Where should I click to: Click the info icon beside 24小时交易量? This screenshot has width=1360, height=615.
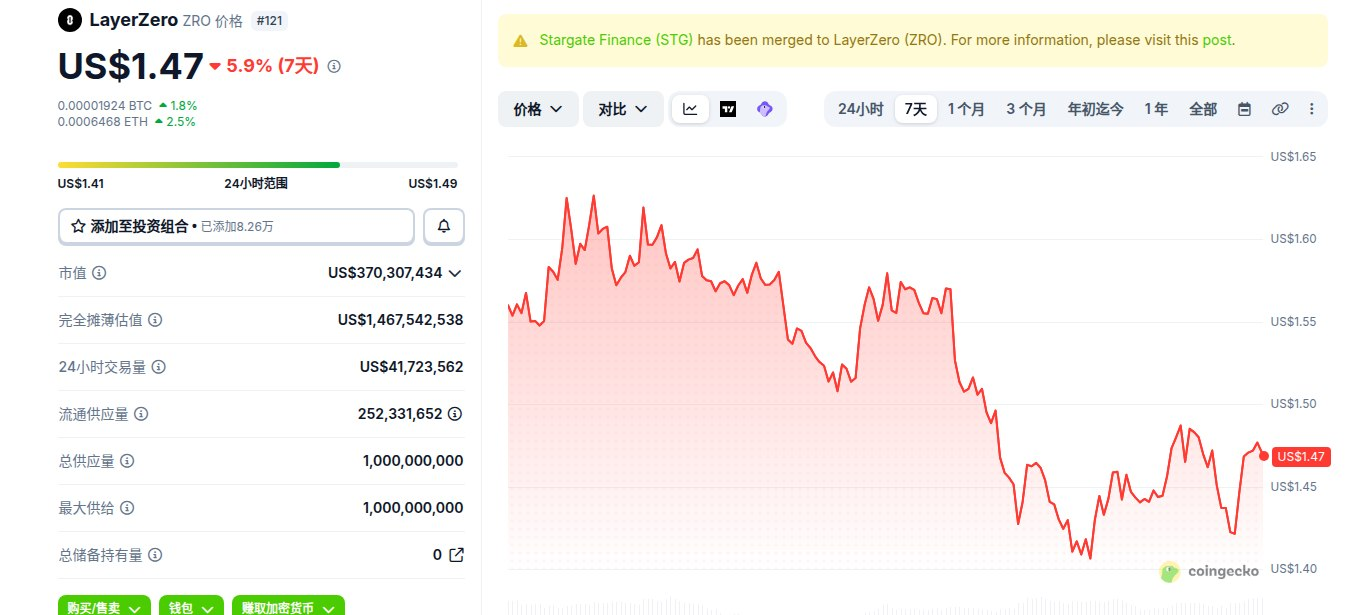[x=158, y=367]
